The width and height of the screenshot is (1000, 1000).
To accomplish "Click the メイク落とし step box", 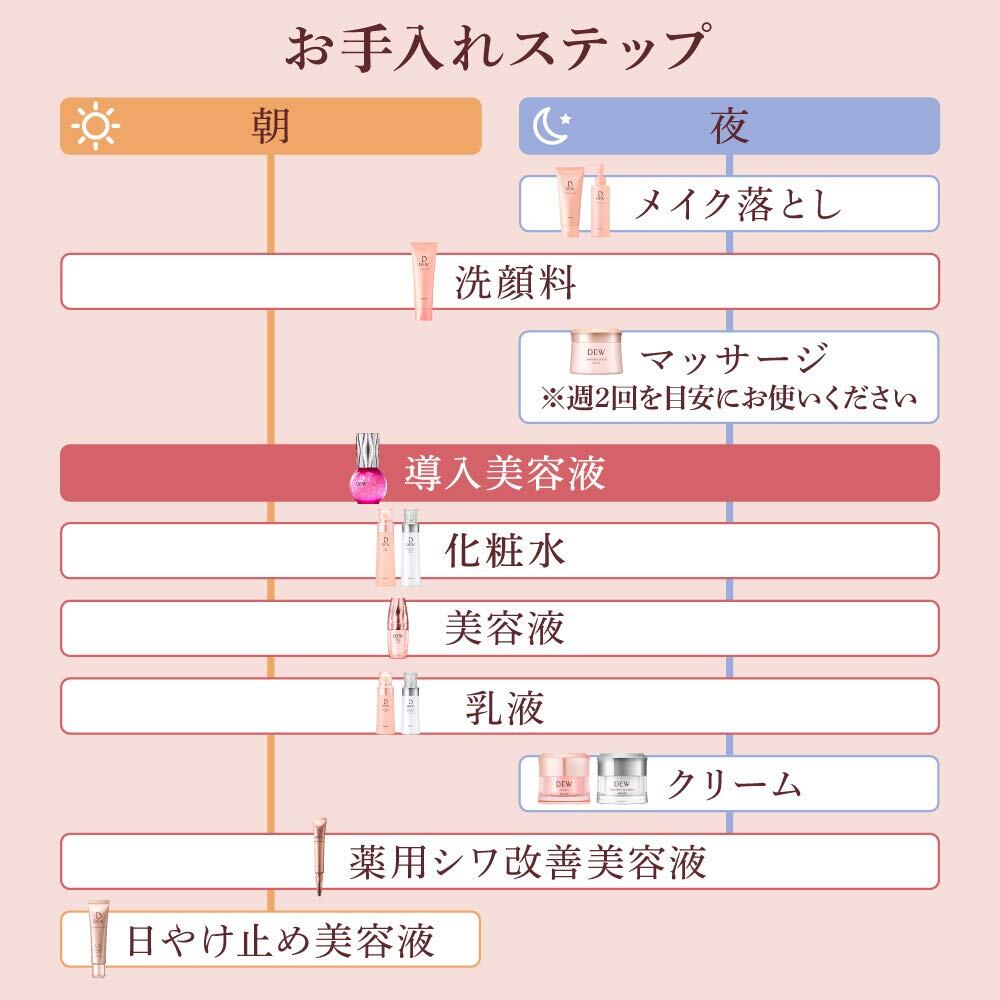I will (738, 204).
